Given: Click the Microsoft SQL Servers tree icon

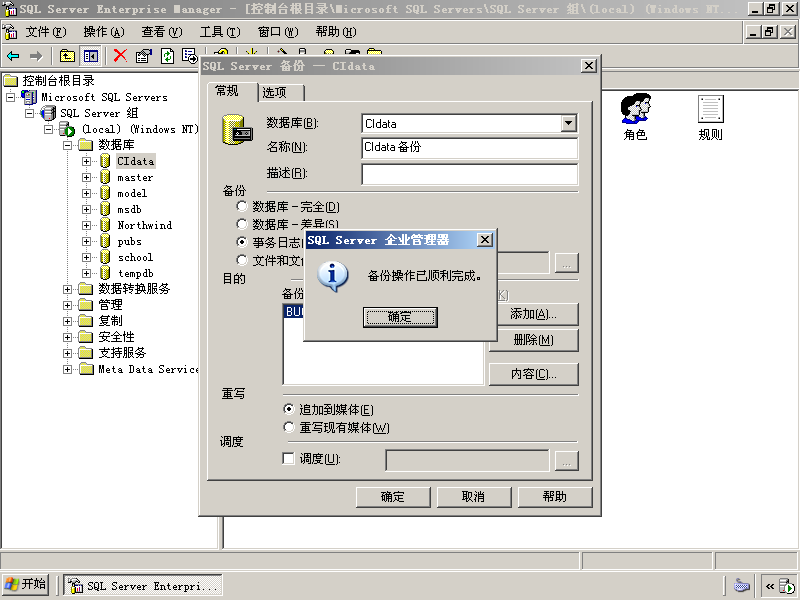Looking at the screenshot, I should point(30,96).
